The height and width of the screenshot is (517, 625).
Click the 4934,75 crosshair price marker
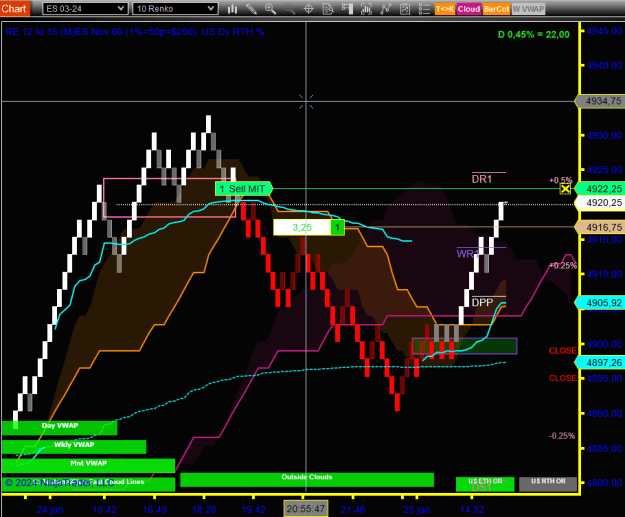pyautogui.click(x=601, y=101)
